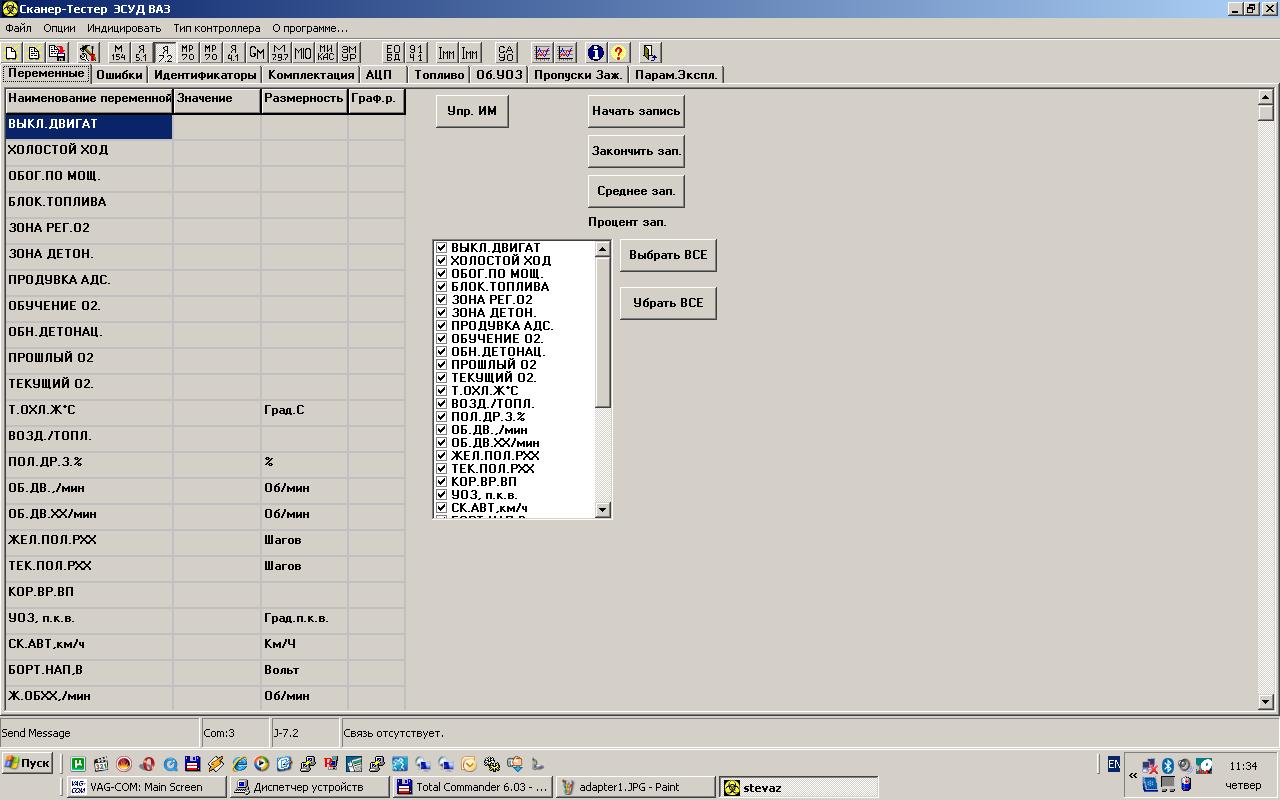Image resolution: width=1280 pixels, height=800 pixels.
Task: Uncheck the КОР.ВР.ВП checkbox
Action: point(441,481)
